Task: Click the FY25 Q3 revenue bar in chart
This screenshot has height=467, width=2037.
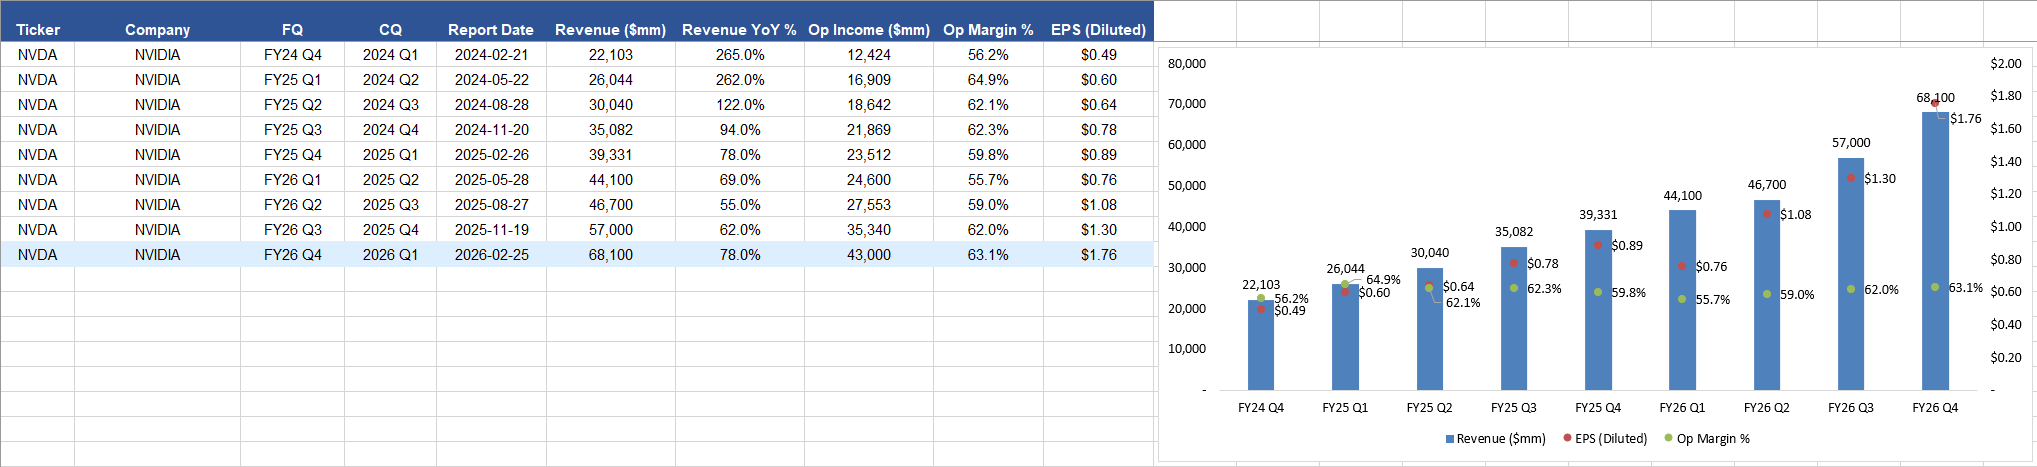Action: pyautogui.click(x=1514, y=318)
